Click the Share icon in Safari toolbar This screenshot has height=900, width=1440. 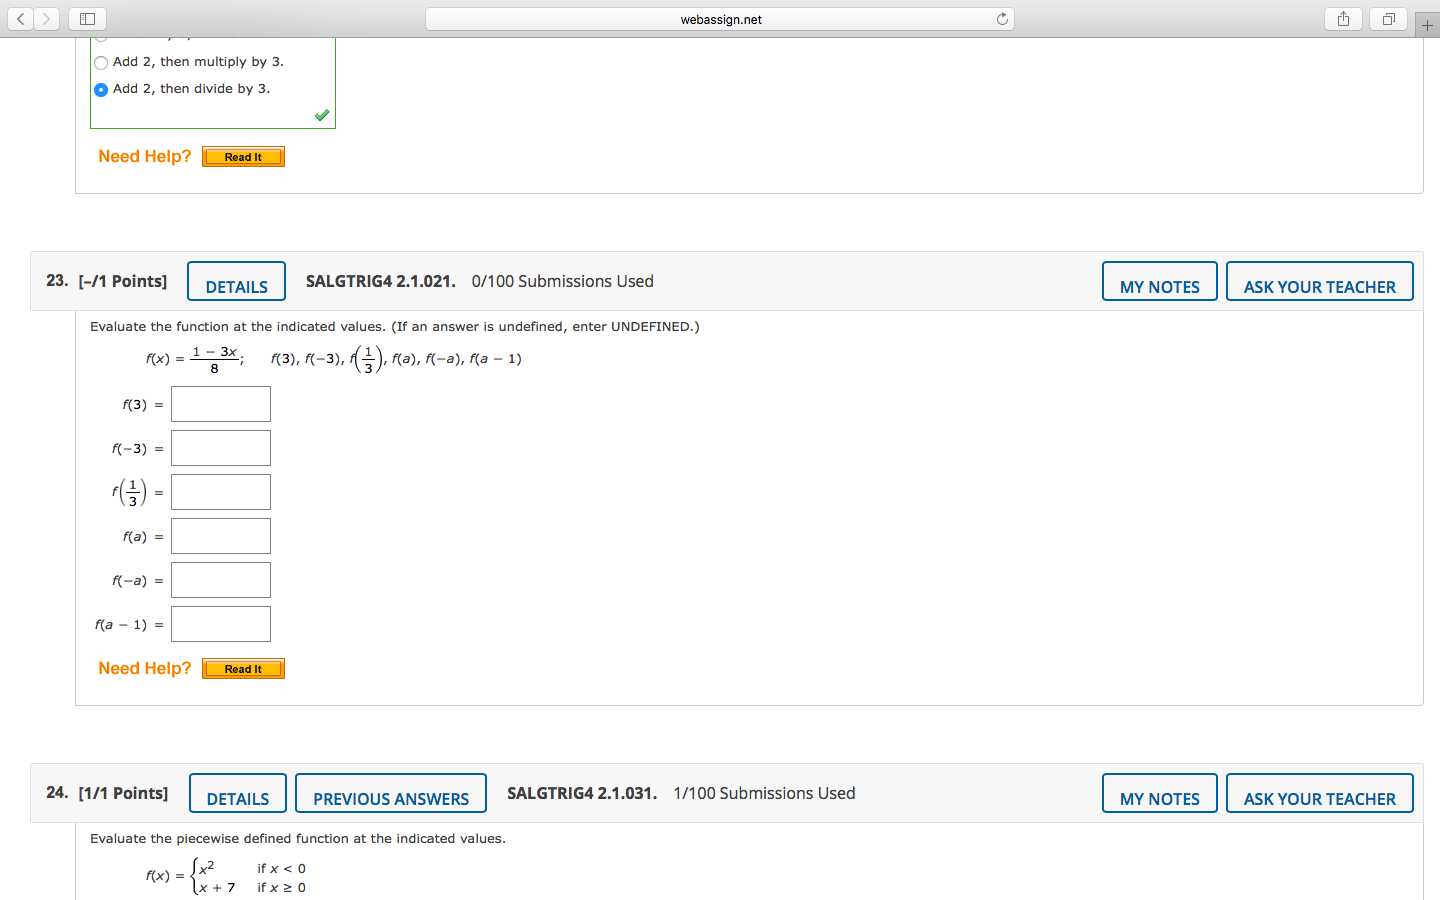pyautogui.click(x=1343, y=18)
